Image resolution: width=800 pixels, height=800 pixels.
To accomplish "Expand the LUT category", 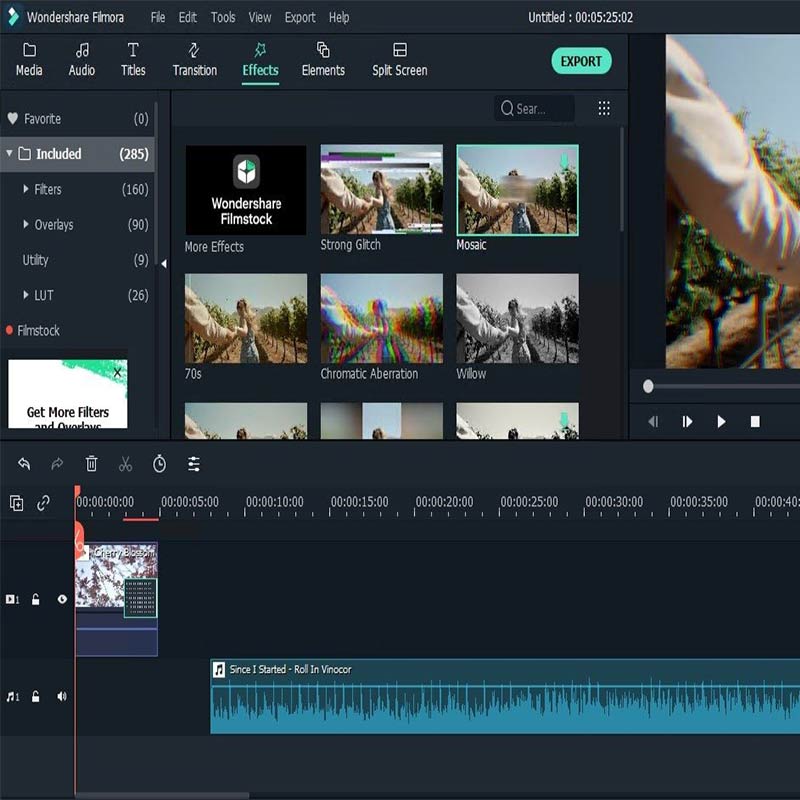I will click(x=26, y=294).
